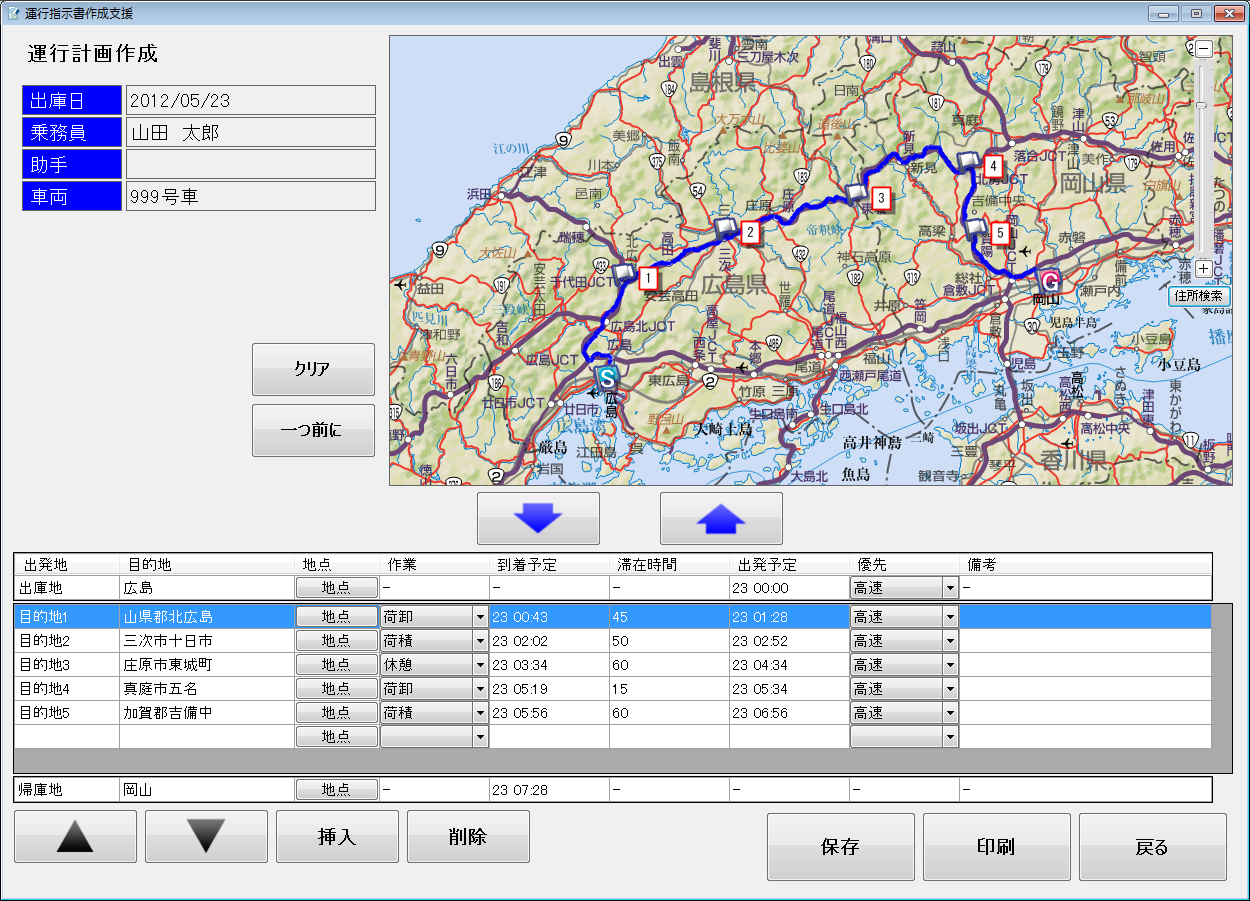Click the blue down arrow button below map

[x=538, y=518]
